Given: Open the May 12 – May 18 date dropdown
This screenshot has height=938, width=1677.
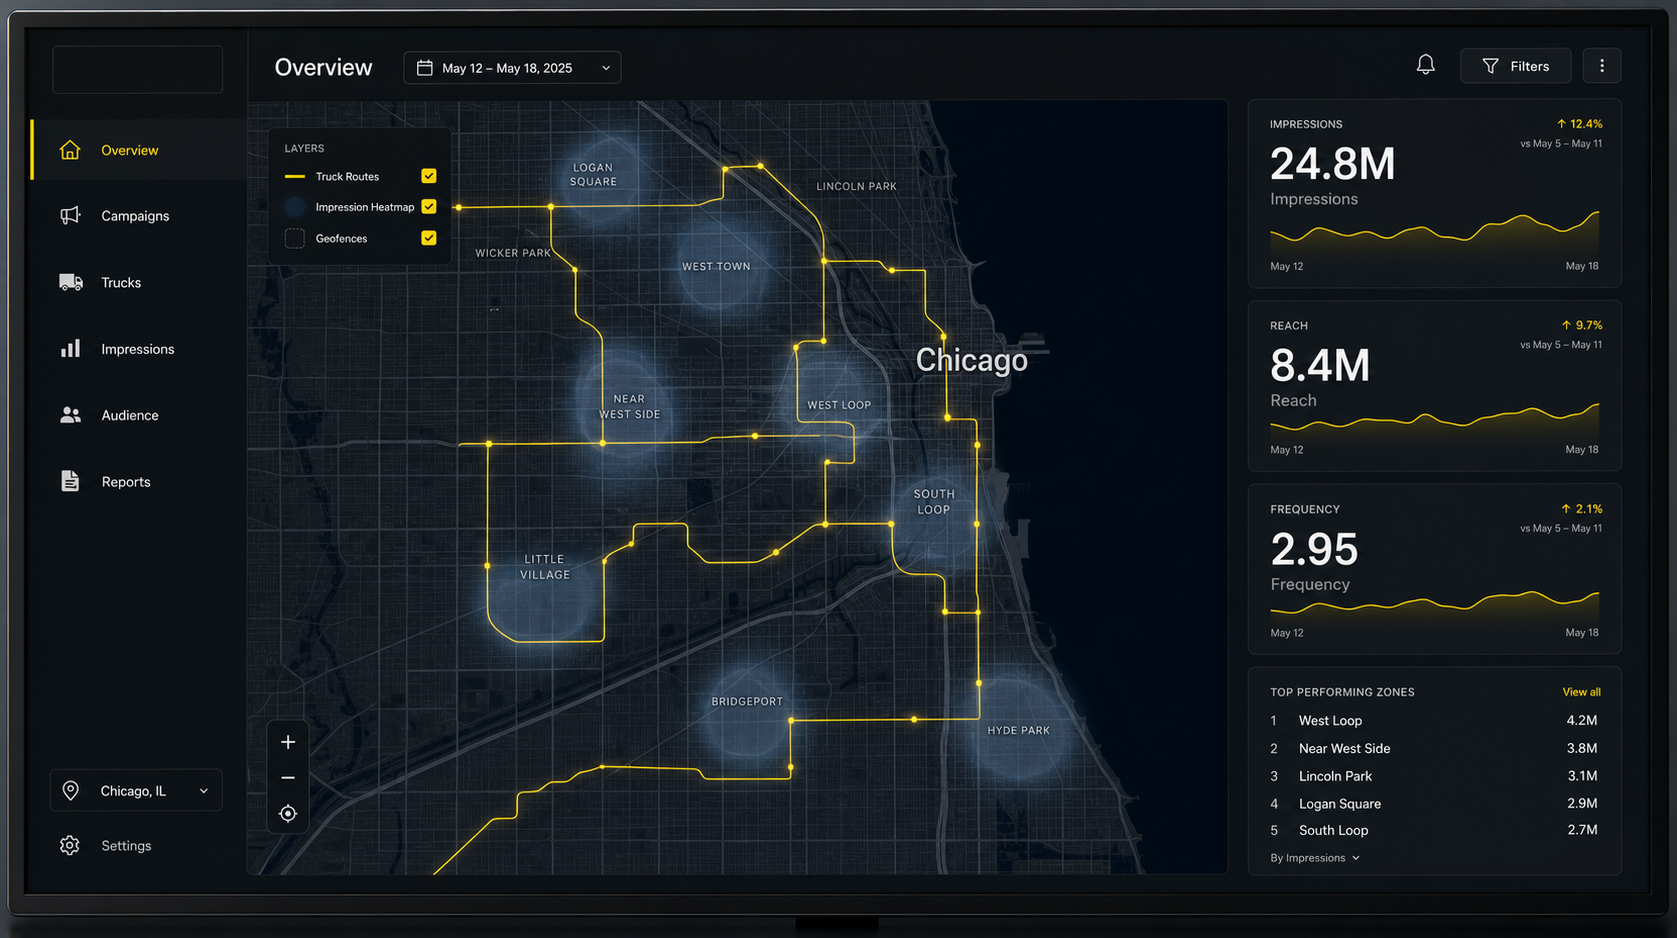Looking at the screenshot, I should click(x=512, y=68).
